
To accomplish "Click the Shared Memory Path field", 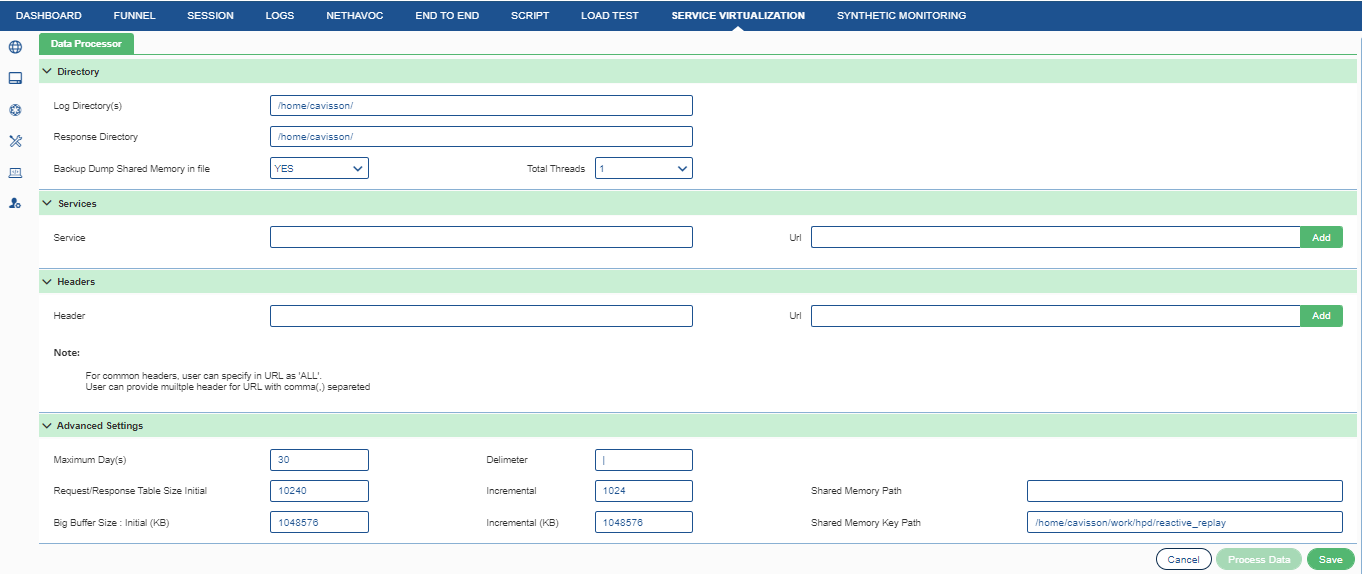I will pyautogui.click(x=1184, y=491).
